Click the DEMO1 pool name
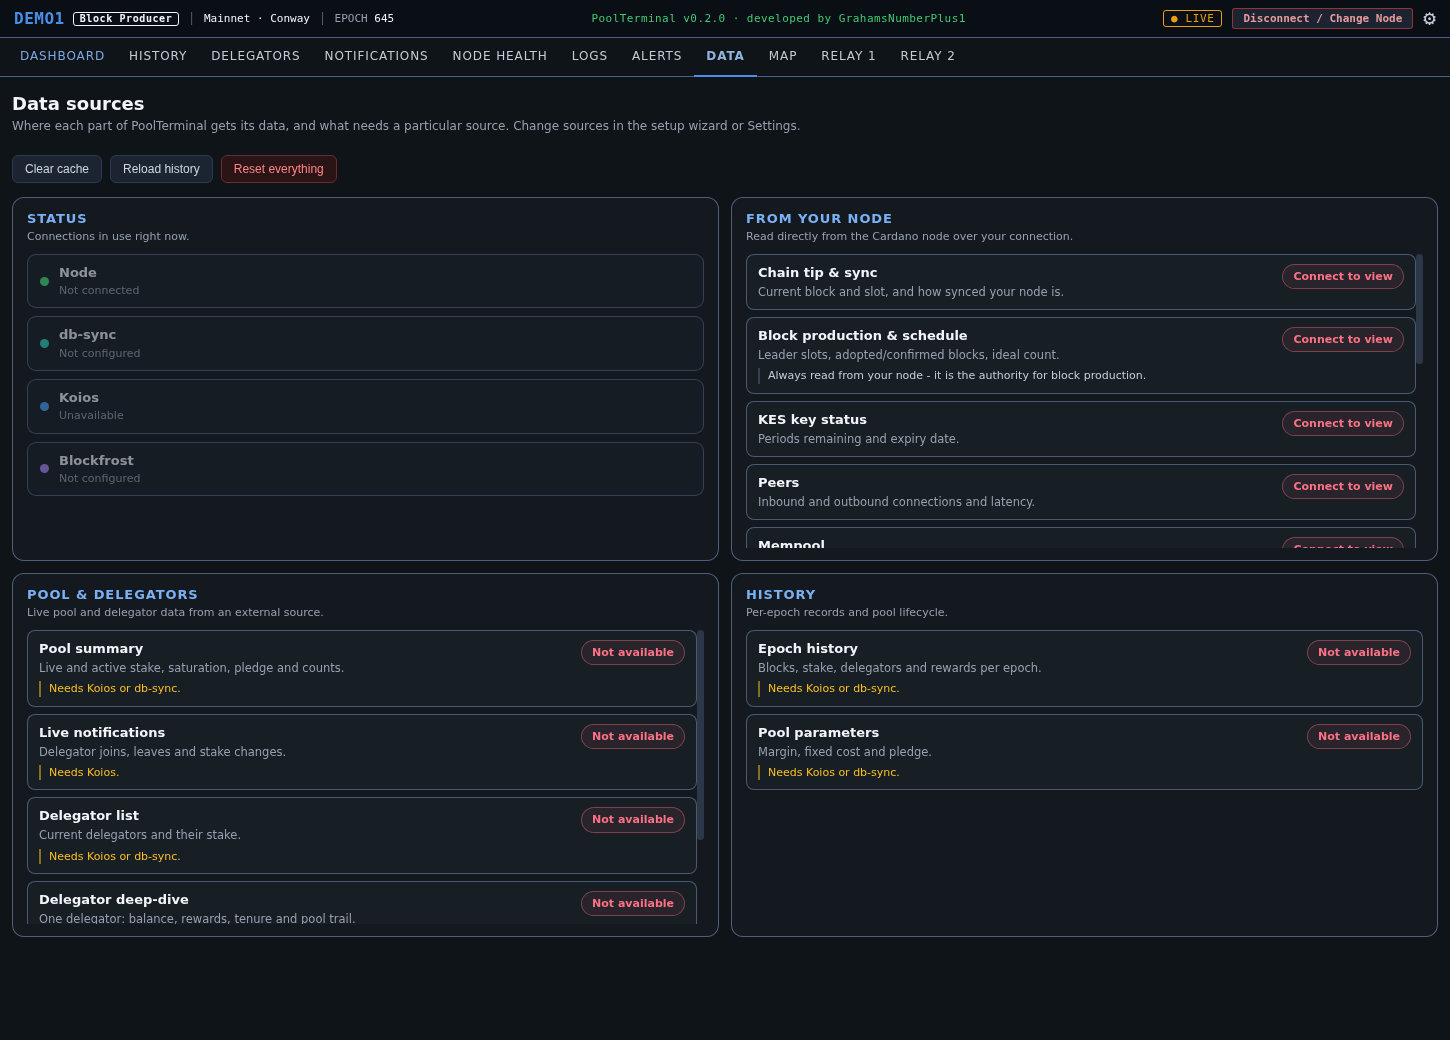 tap(39, 19)
